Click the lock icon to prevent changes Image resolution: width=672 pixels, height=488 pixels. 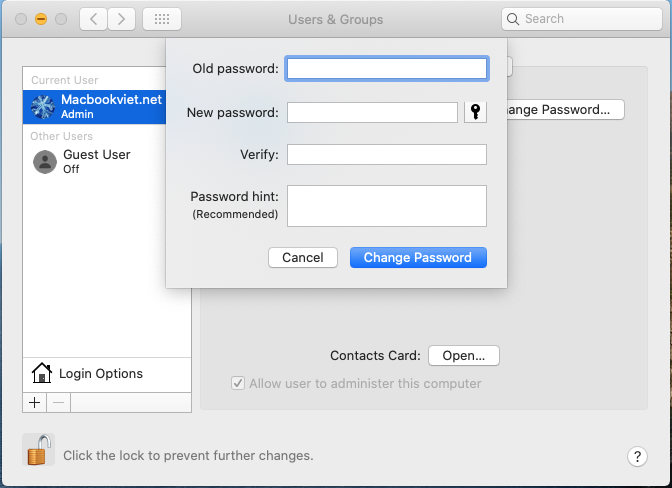coord(38,452)
